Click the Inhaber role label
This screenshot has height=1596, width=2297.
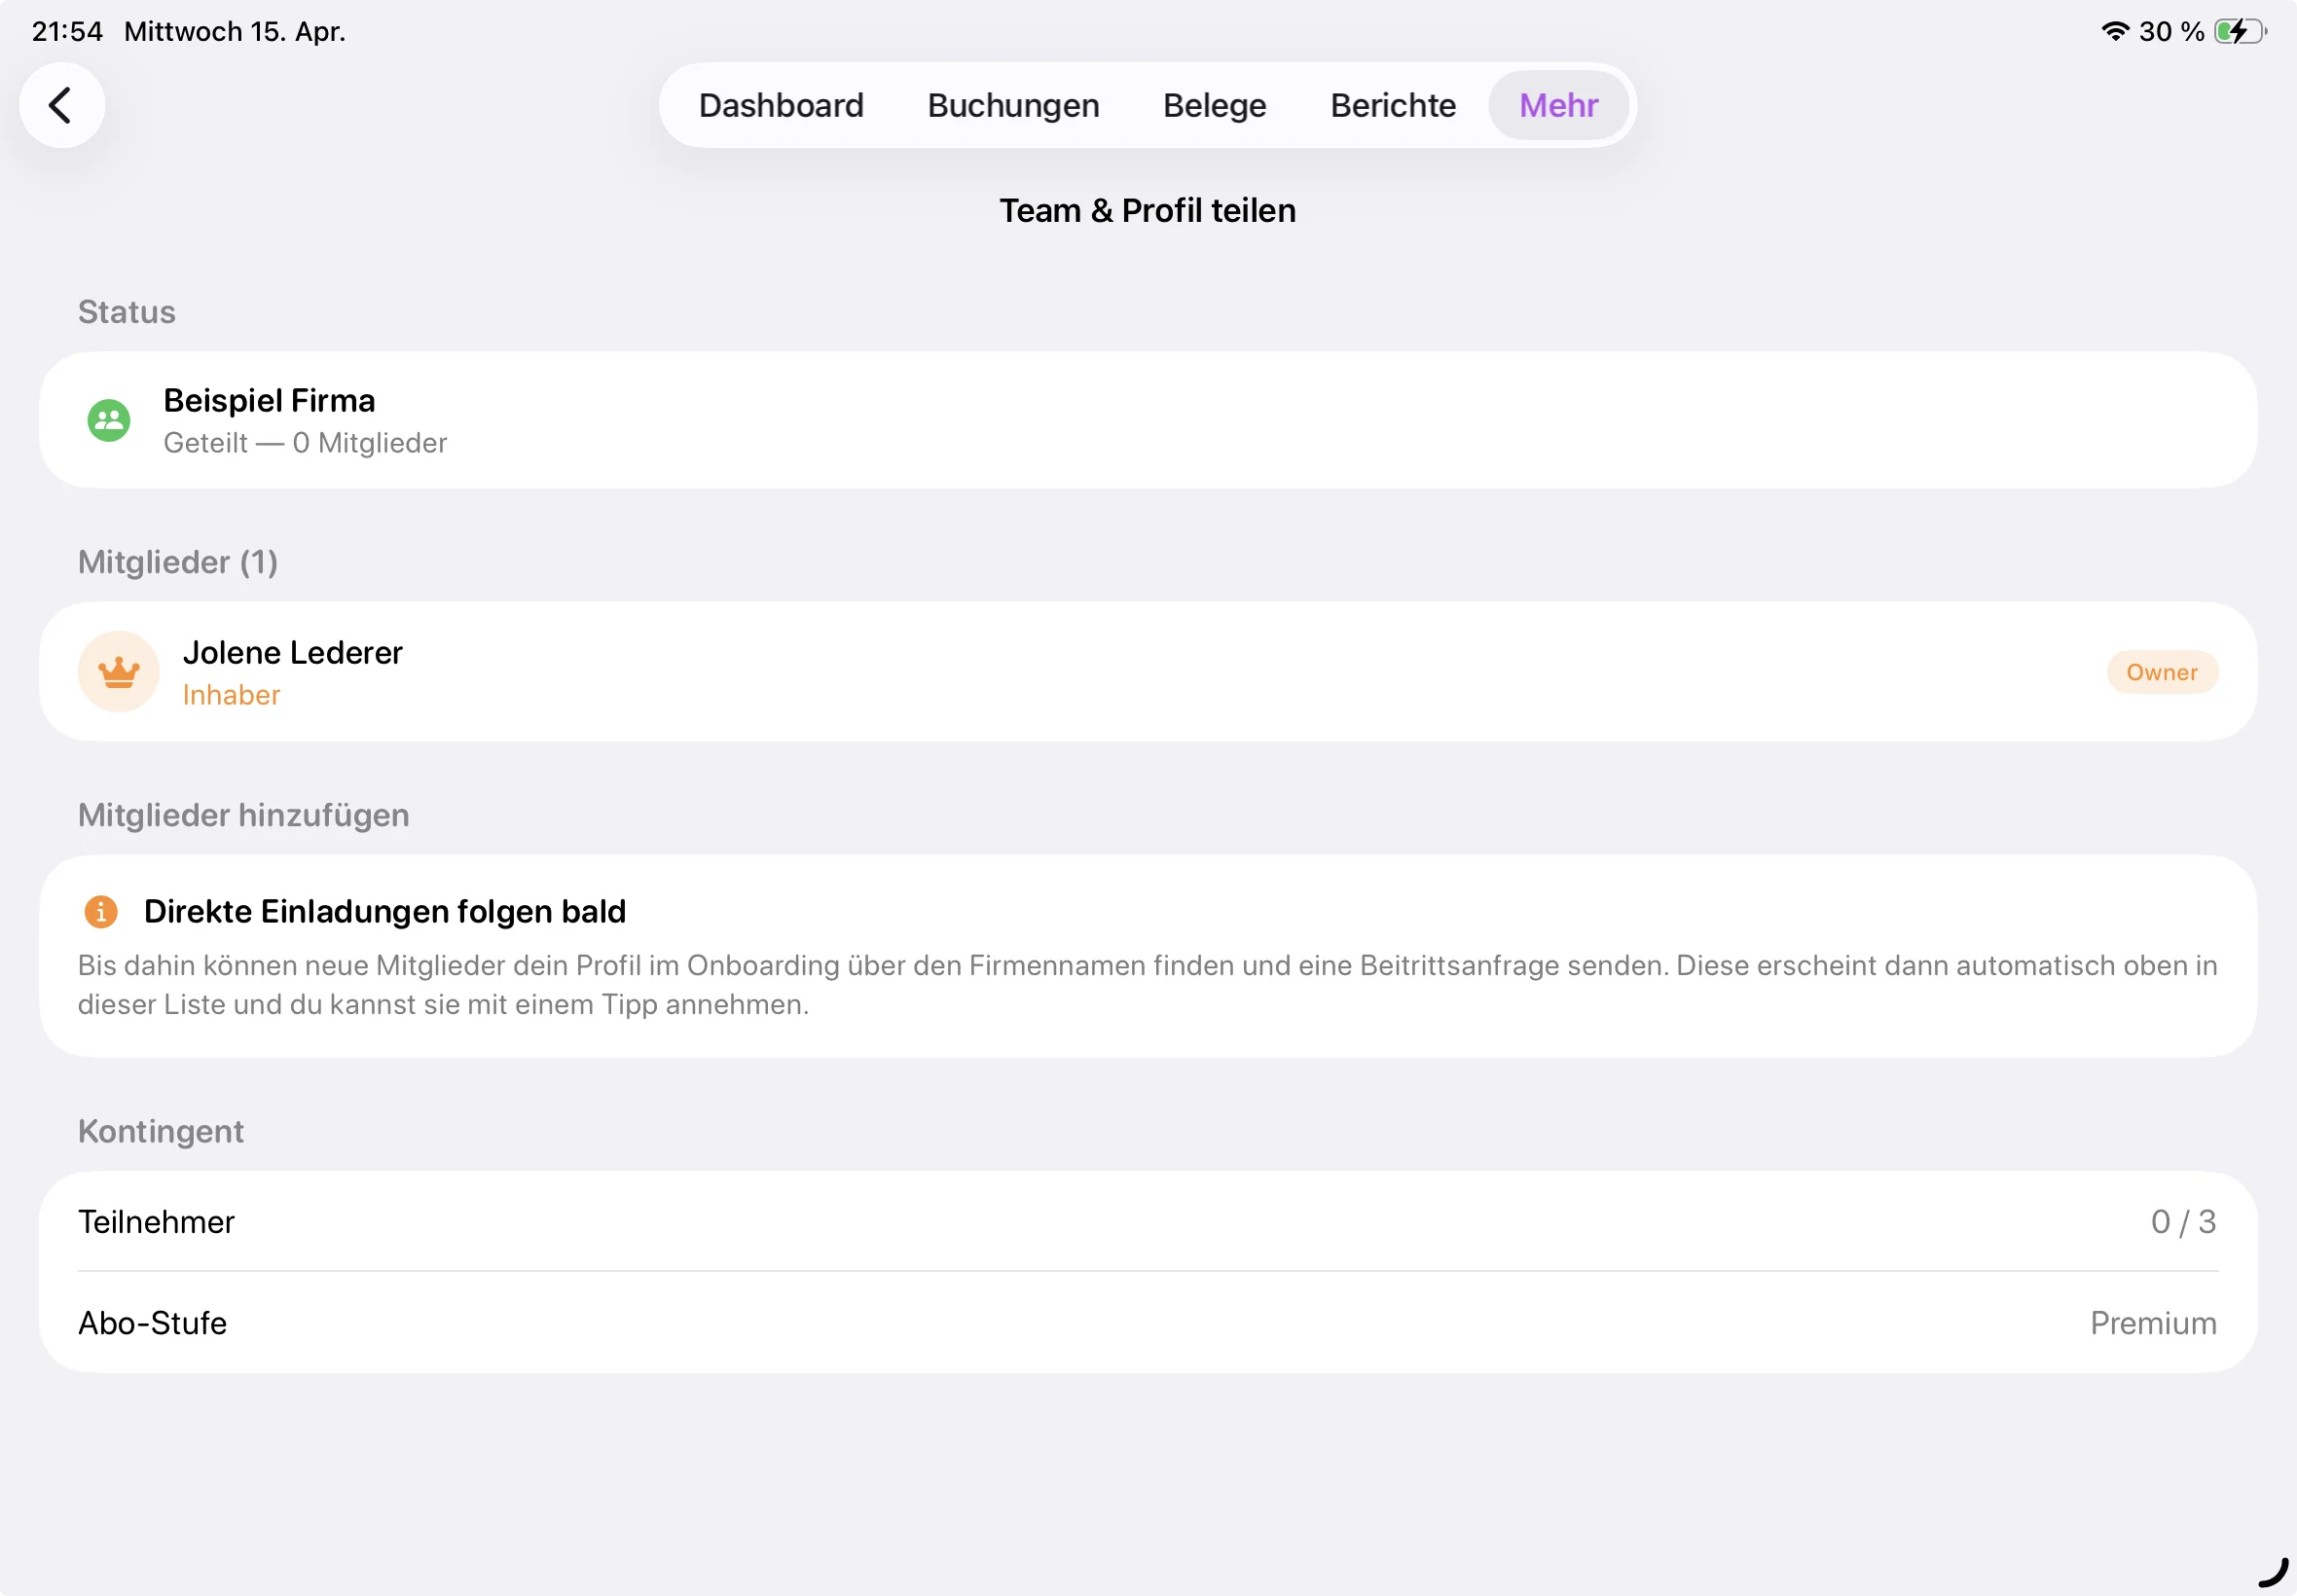pyautogui.click(x=231, y=695)
